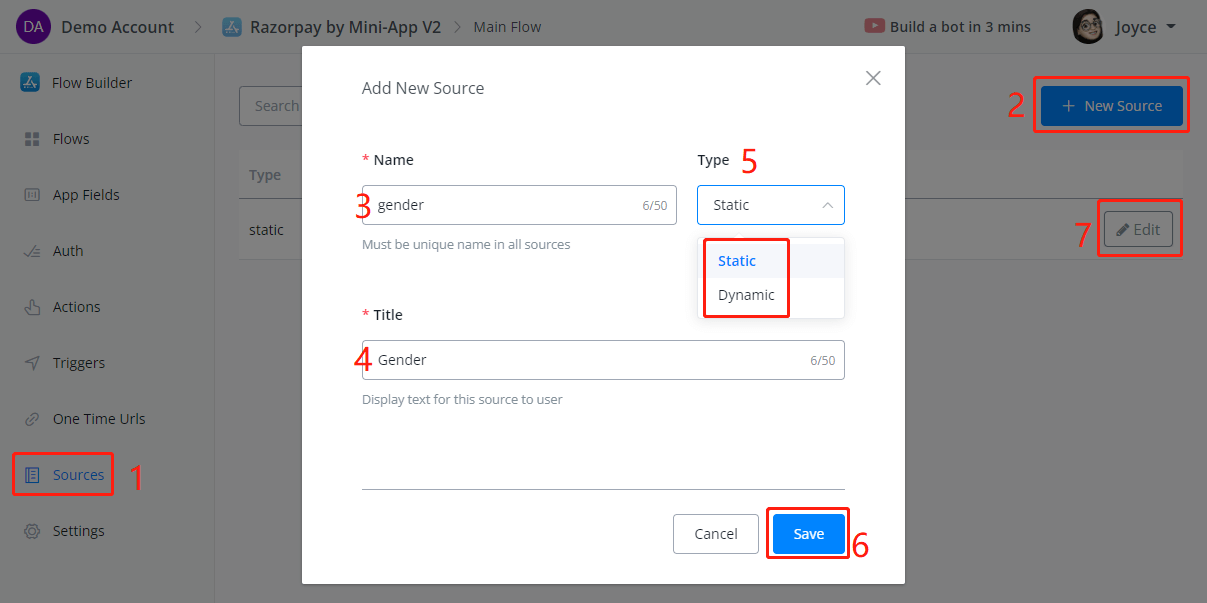This screenshot has width=1207, height=603.
Task: Go to Sources in the sidebar
Action: click(78, 475)
